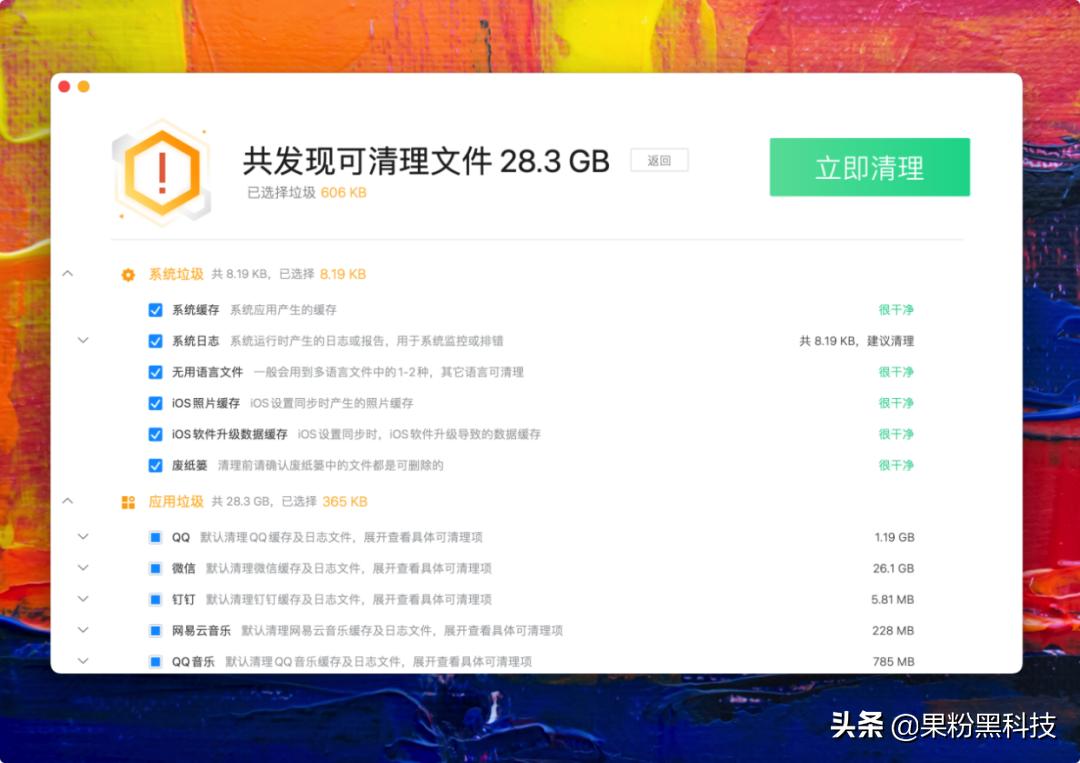Click the grid icon beside 应用垃圾
Viewport: 1080px width, 763px height.
pyautogui.click(x=127, y=502)
